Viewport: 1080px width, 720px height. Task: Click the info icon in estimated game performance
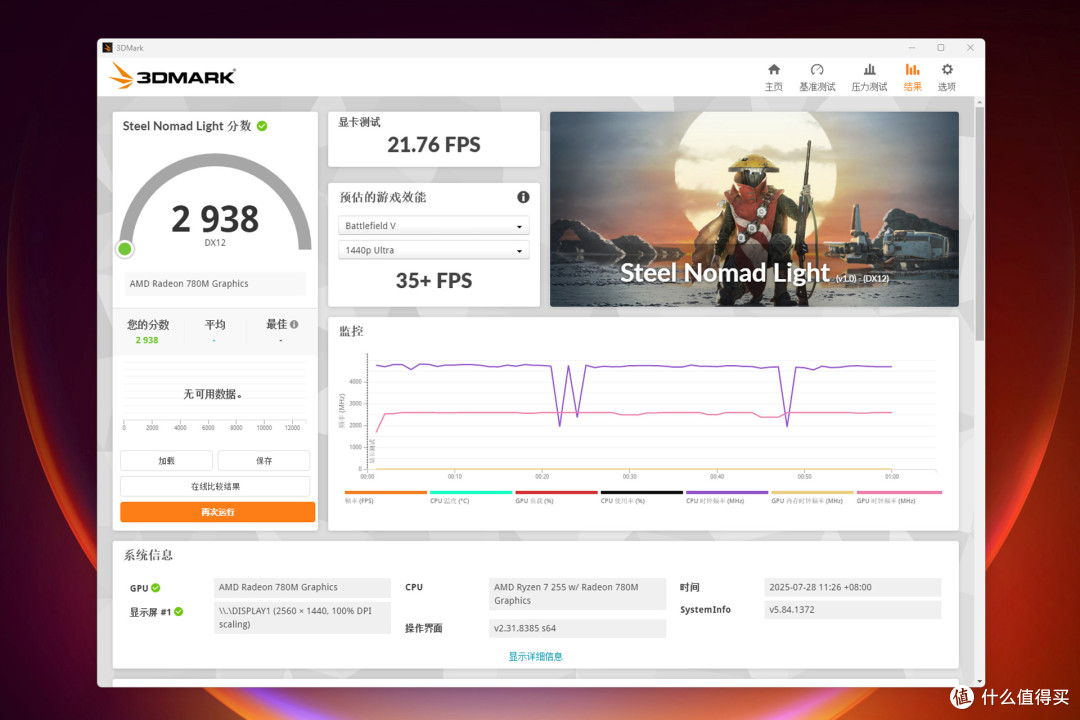(523, 197)
